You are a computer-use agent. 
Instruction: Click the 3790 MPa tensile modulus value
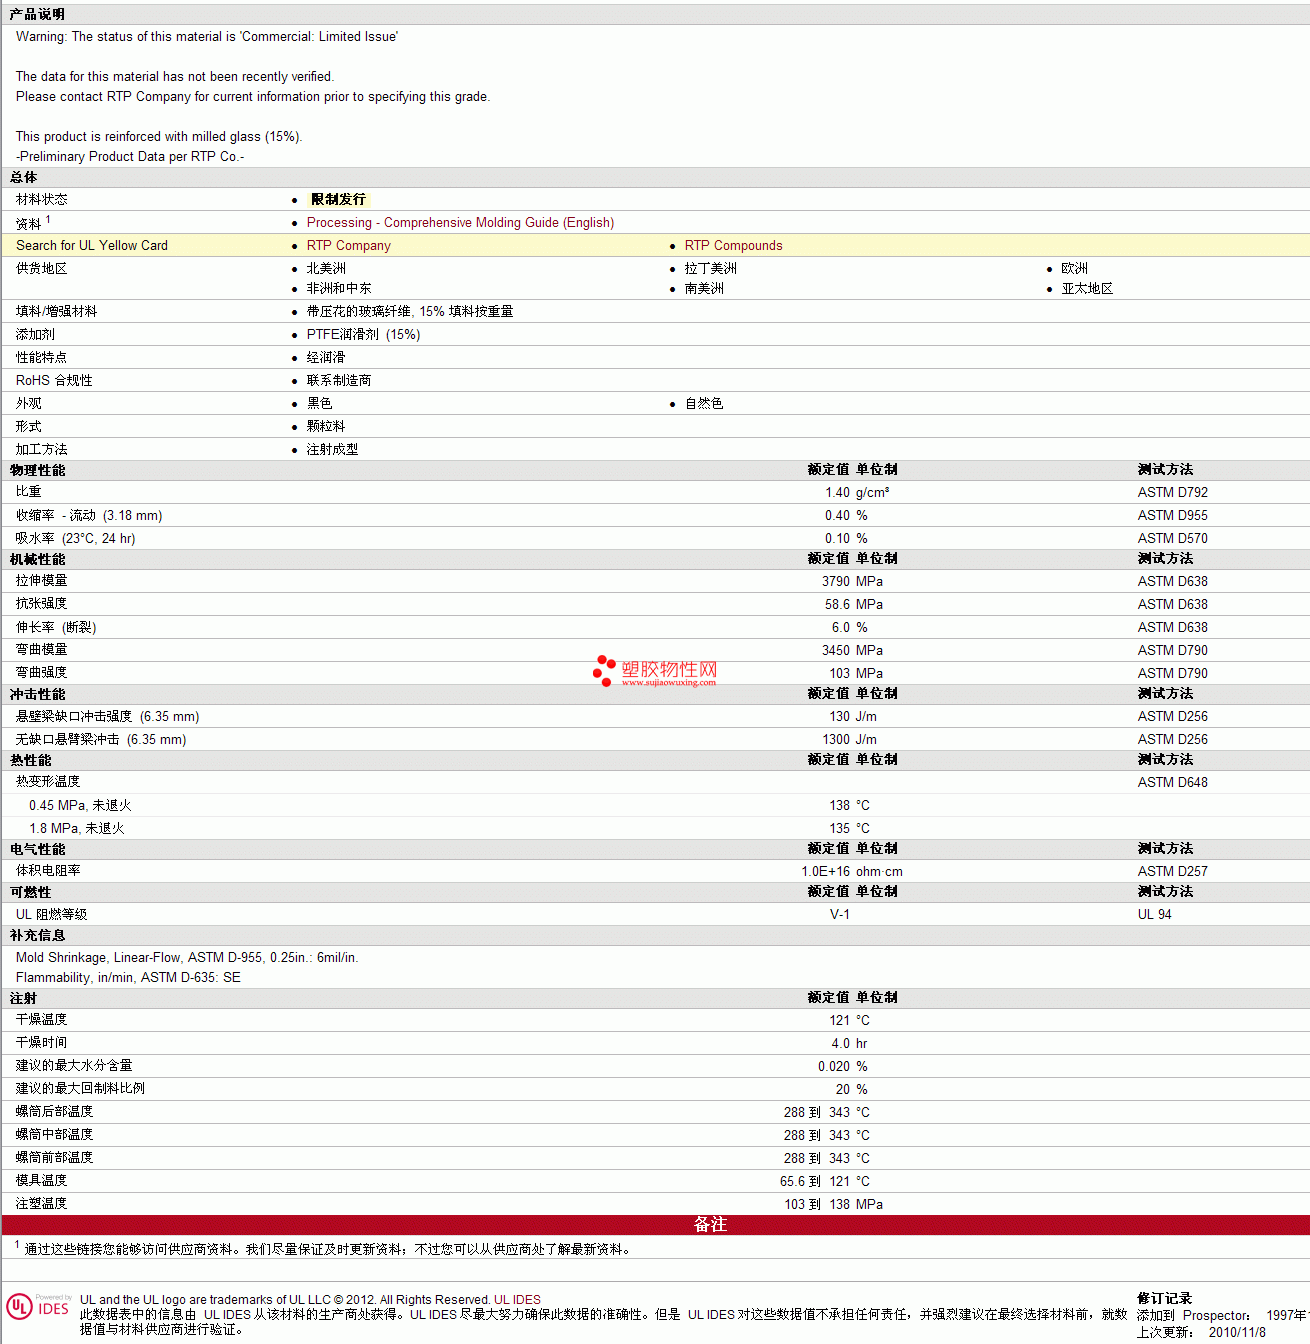coord(852,582)
